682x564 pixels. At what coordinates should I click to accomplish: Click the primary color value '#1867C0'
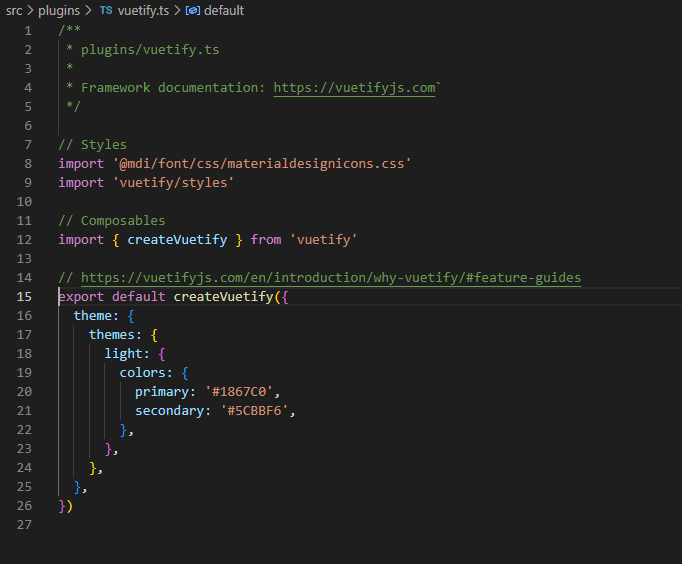point(239,392)
